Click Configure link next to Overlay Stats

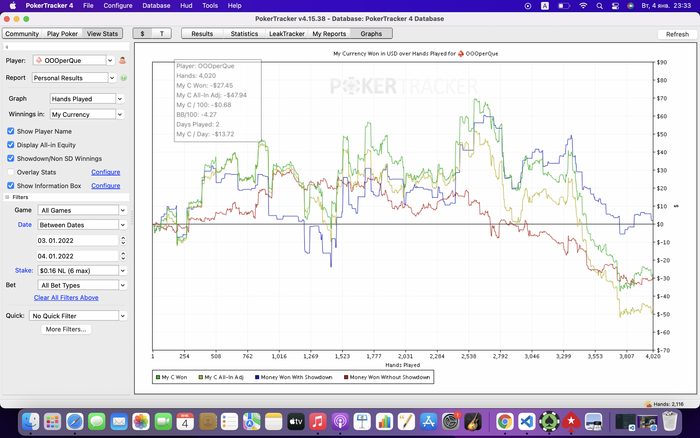[106, 172]
